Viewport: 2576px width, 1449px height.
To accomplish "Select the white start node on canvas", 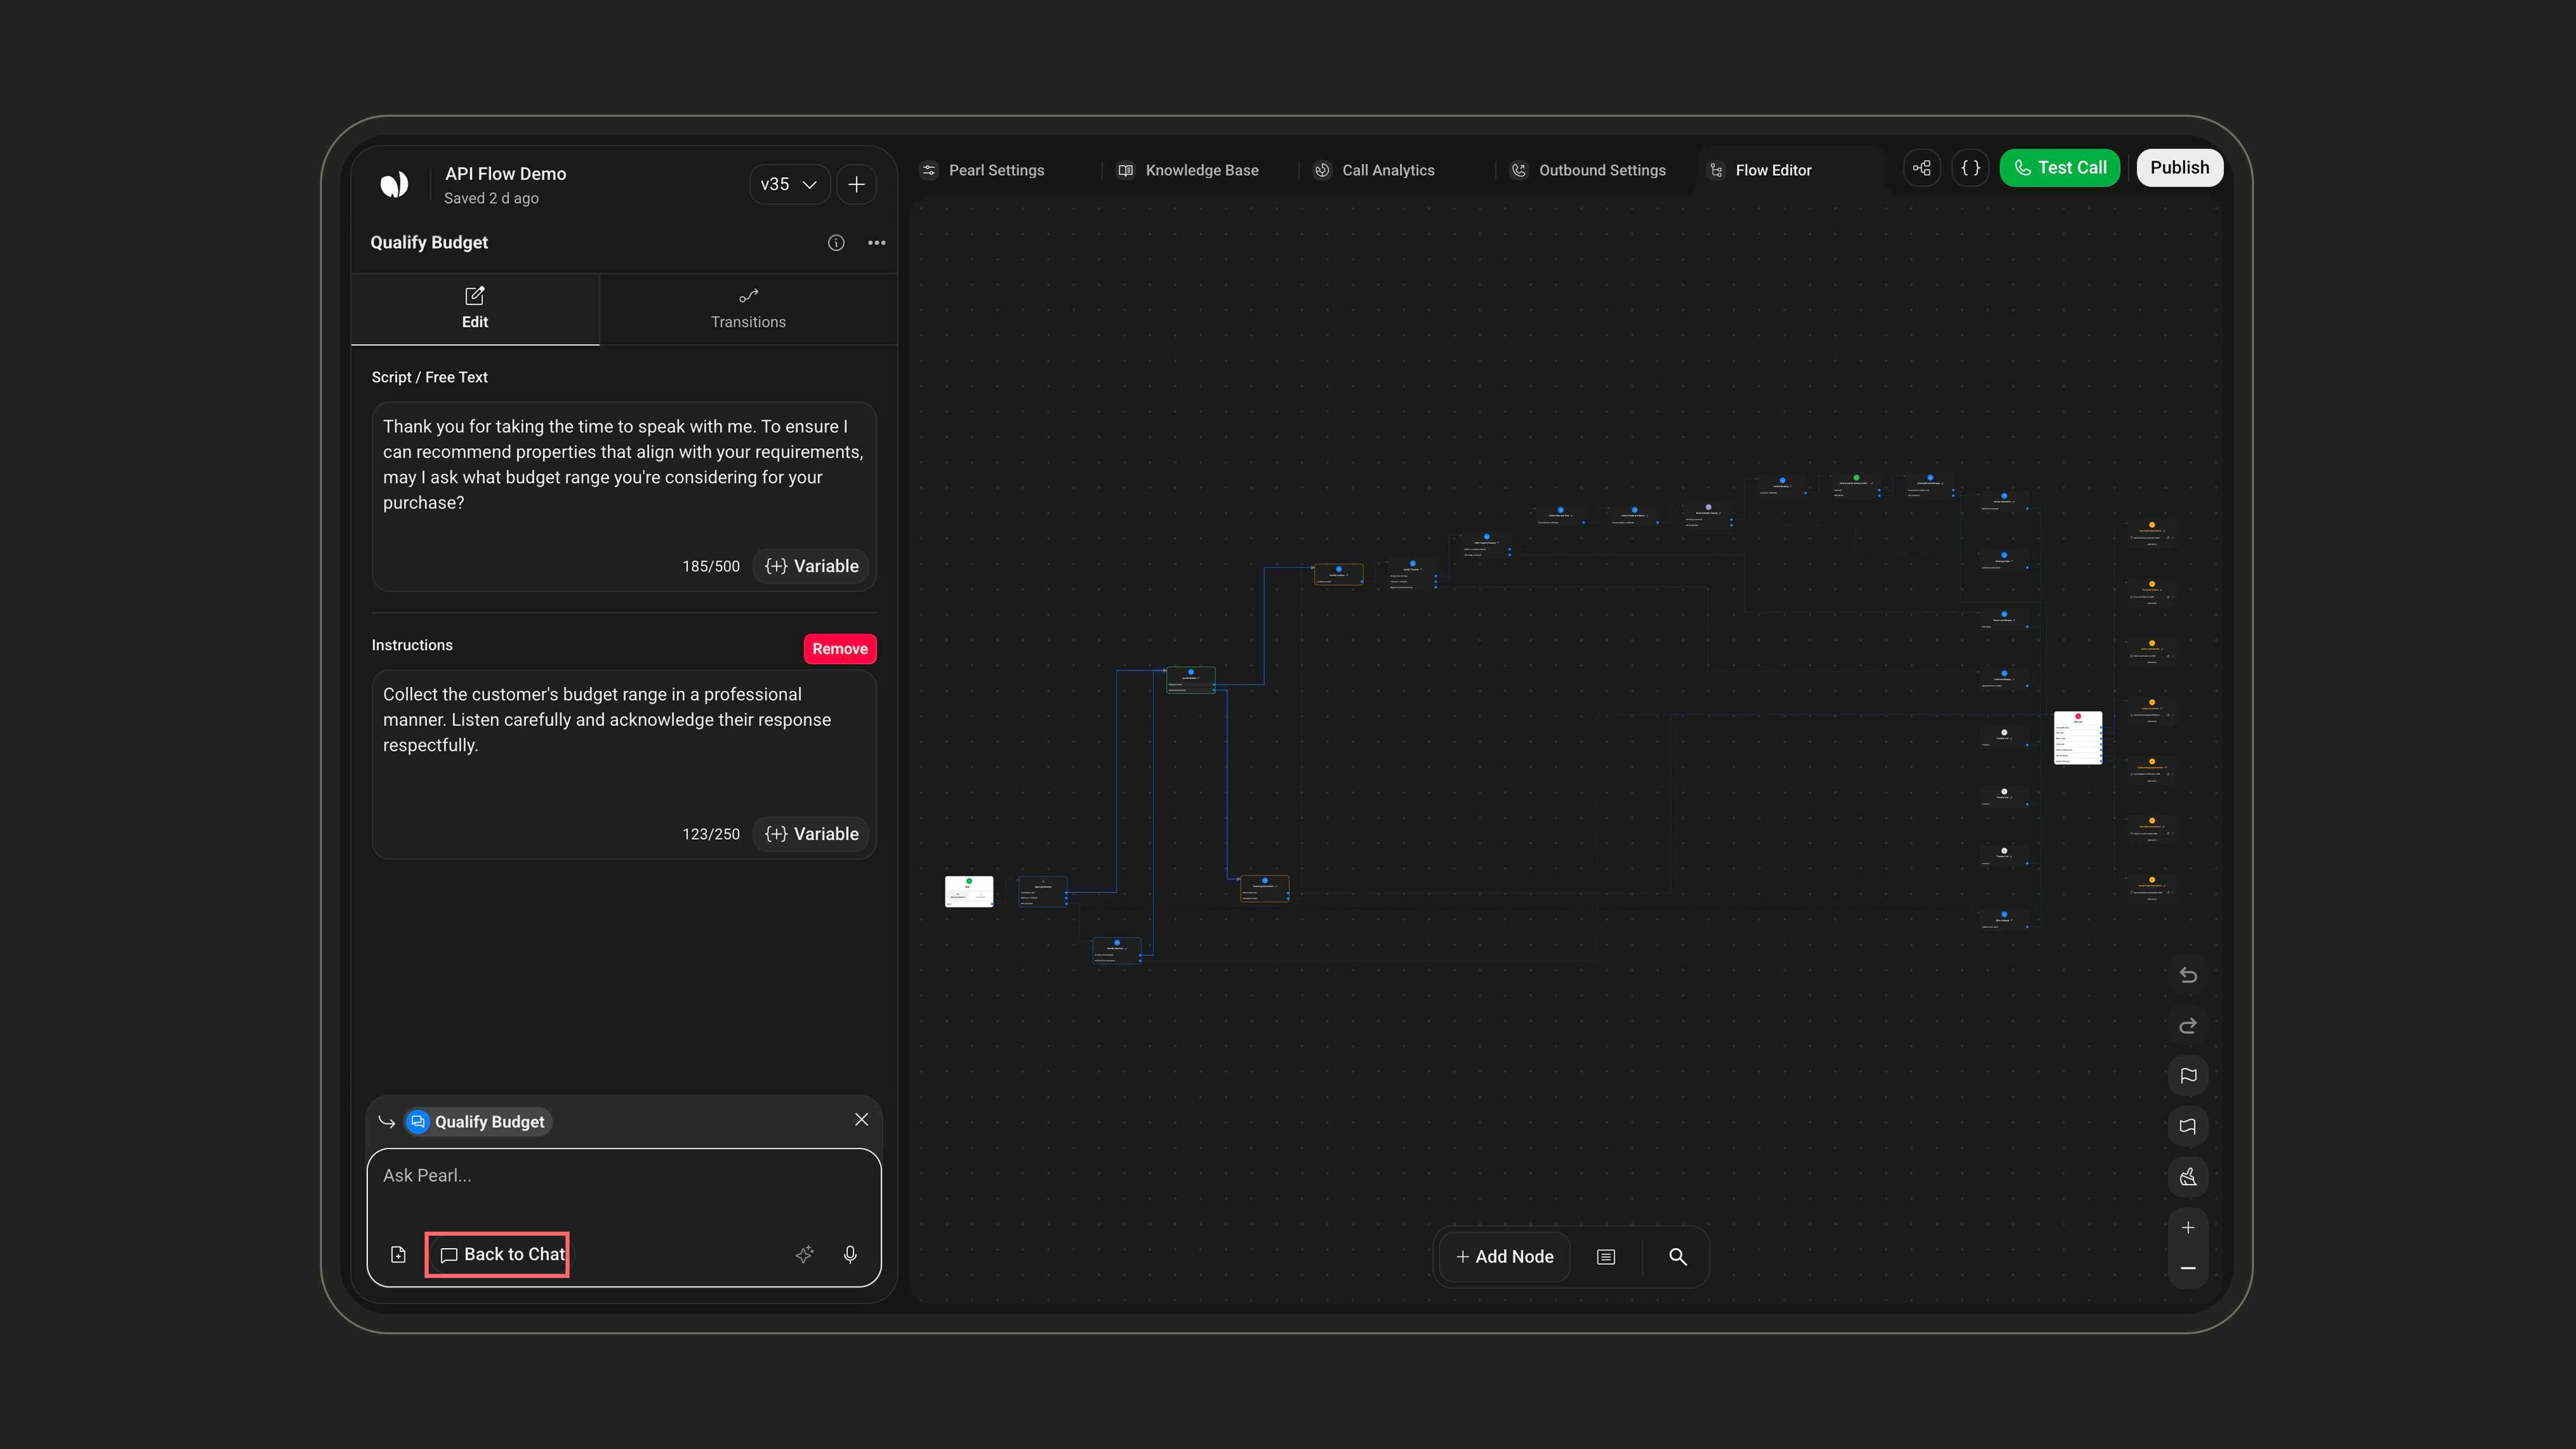I will 969,891.
